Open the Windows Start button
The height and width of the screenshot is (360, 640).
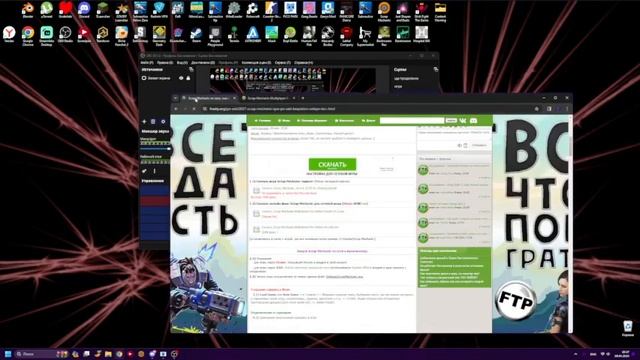pos(8,354)
